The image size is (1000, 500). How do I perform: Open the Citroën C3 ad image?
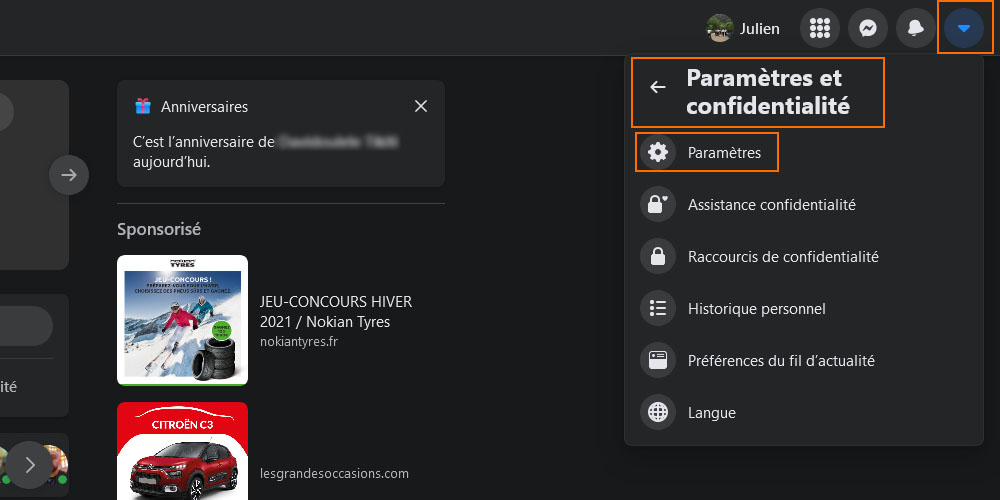[182, 451]
